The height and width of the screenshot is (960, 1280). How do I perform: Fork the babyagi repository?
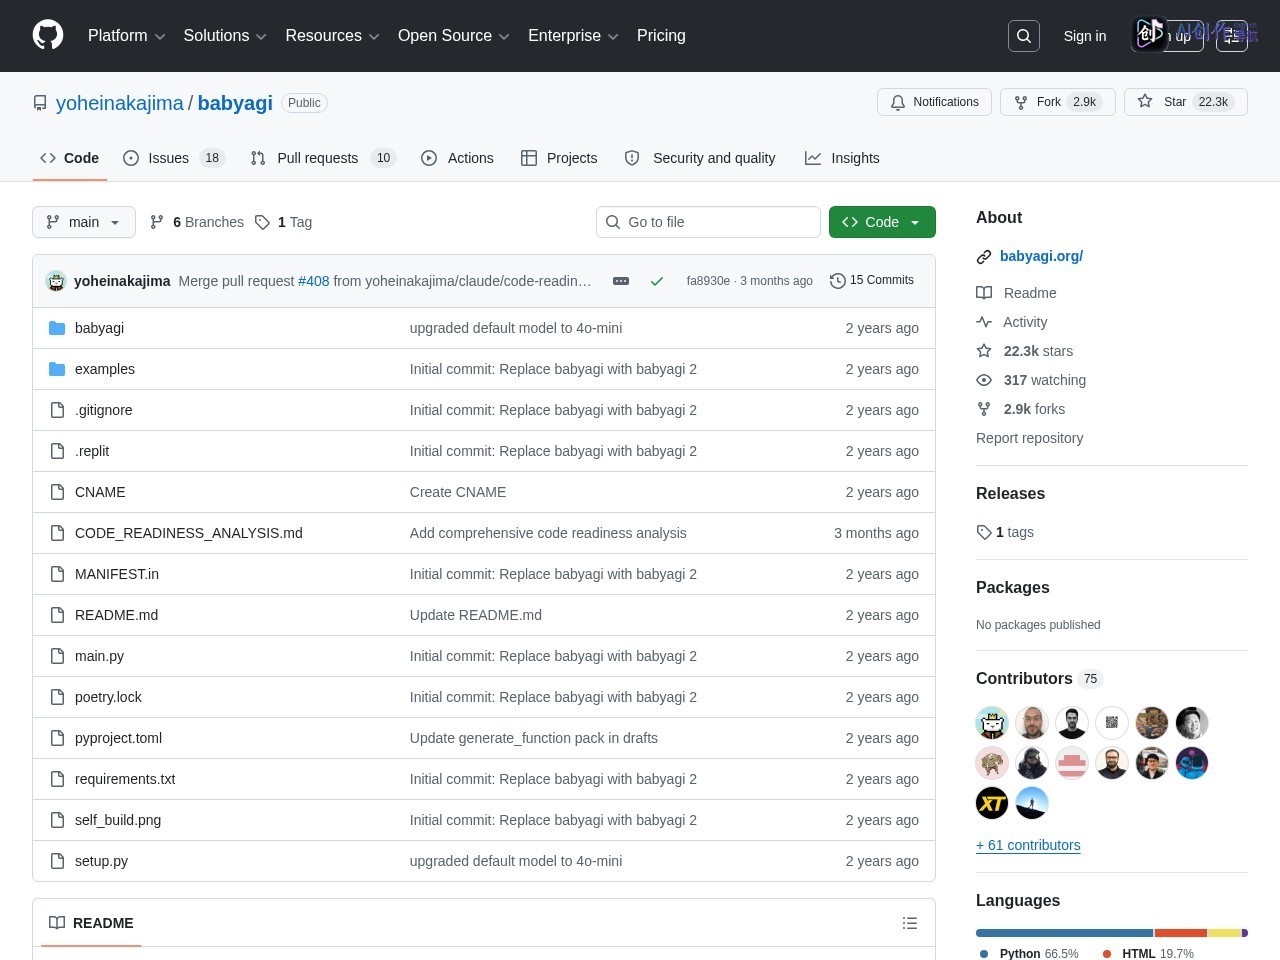pos(1058,102)
